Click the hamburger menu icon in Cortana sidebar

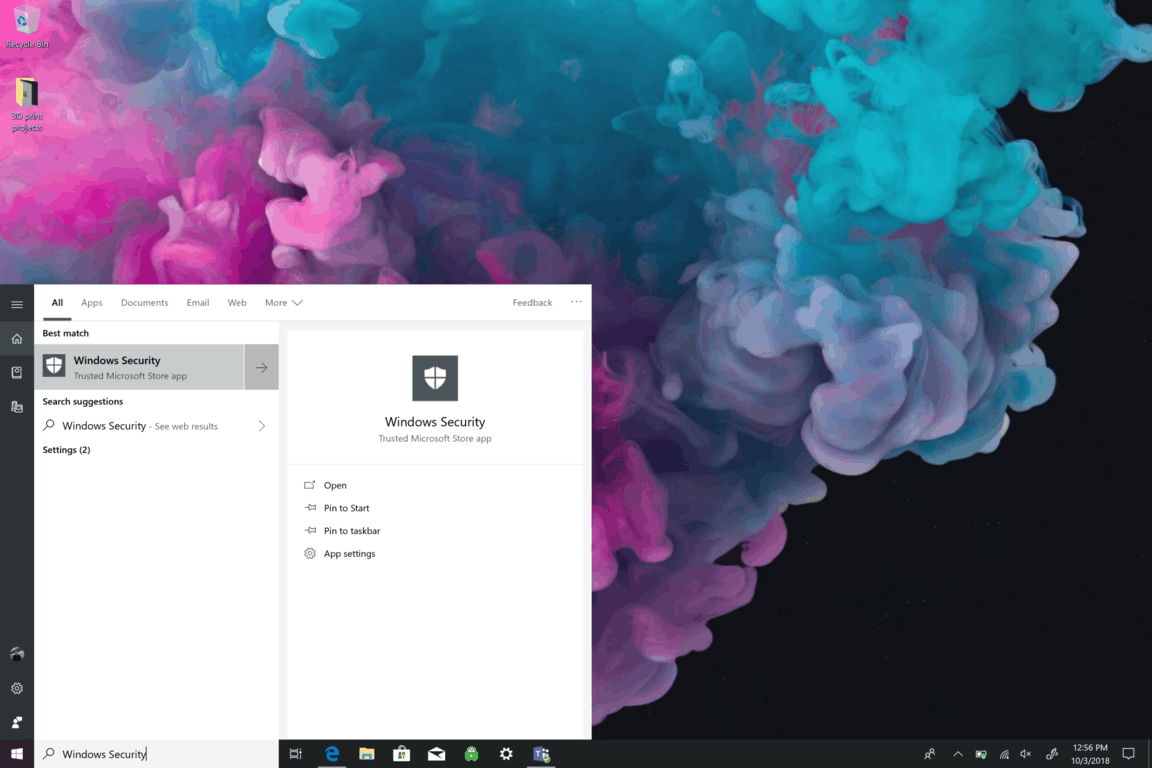coord(17,304)
